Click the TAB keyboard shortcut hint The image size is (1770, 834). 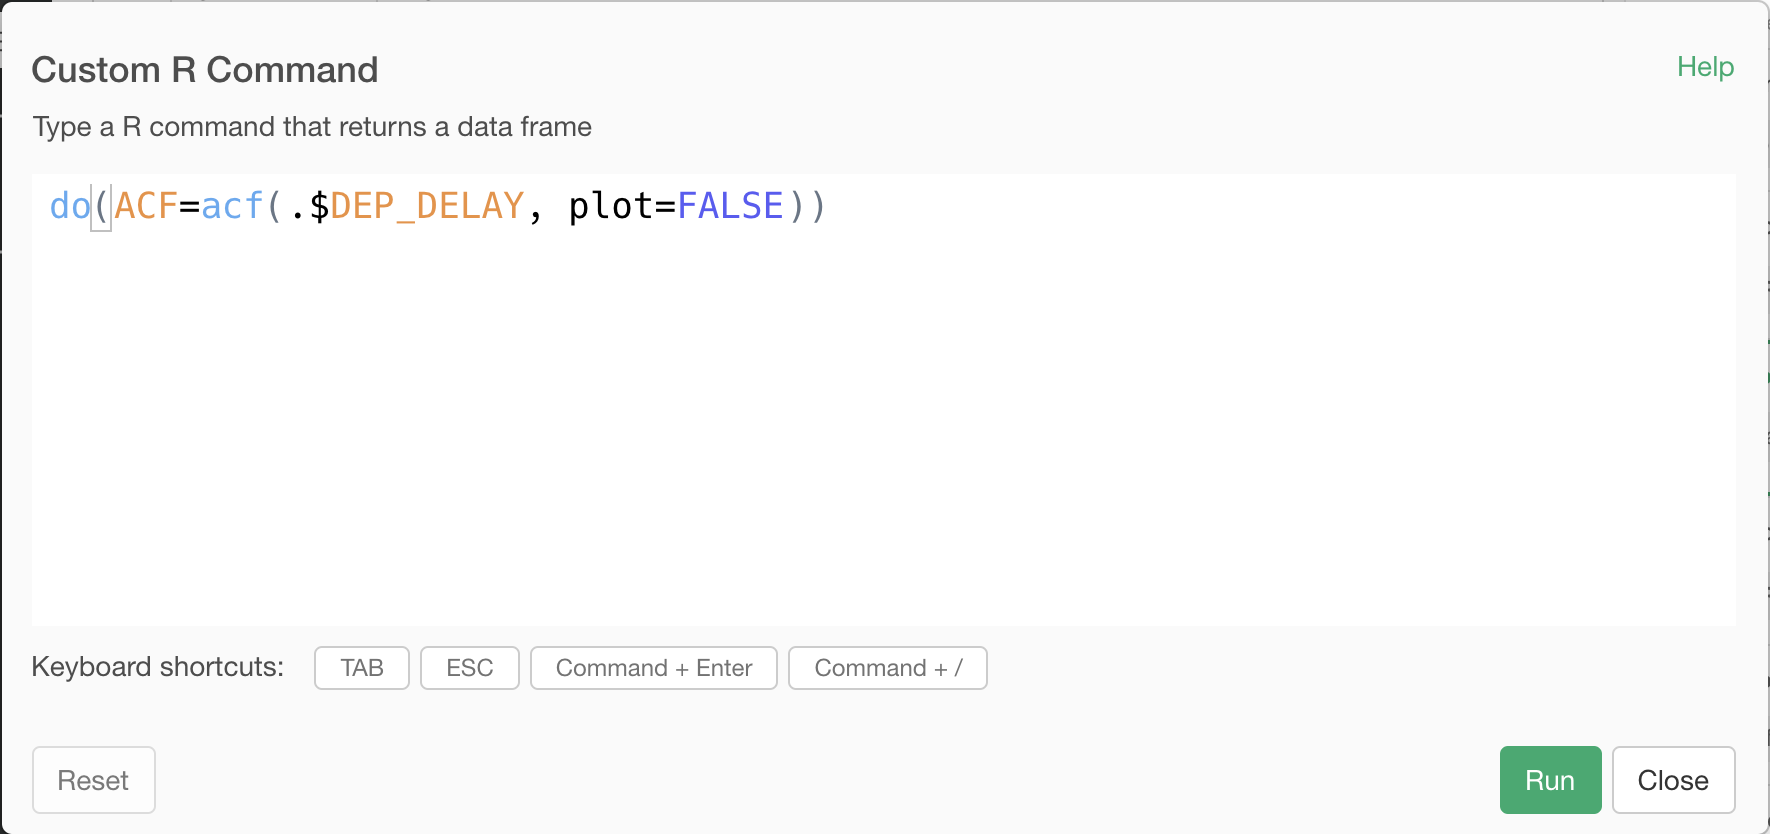[362, 668]
